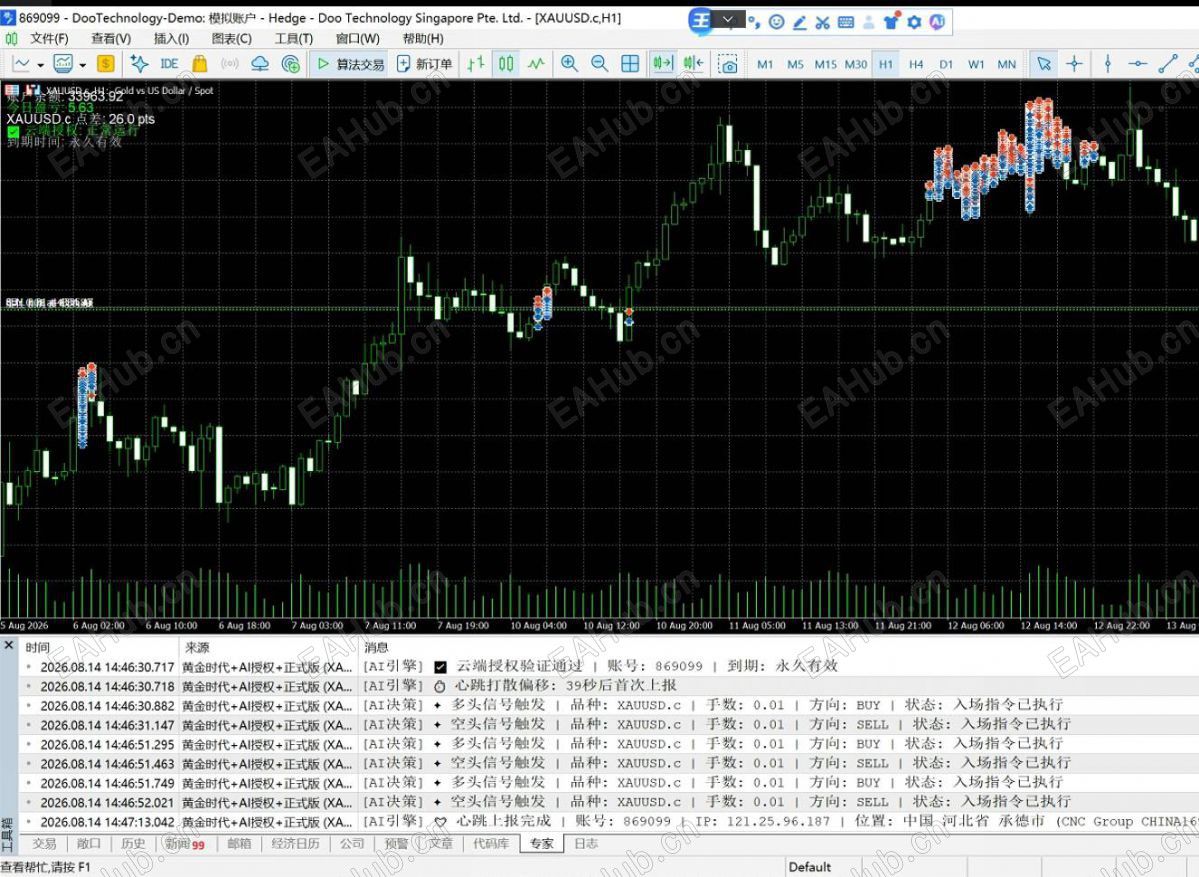Open the cloud VPS hosting icon

(x=260, y=64)
